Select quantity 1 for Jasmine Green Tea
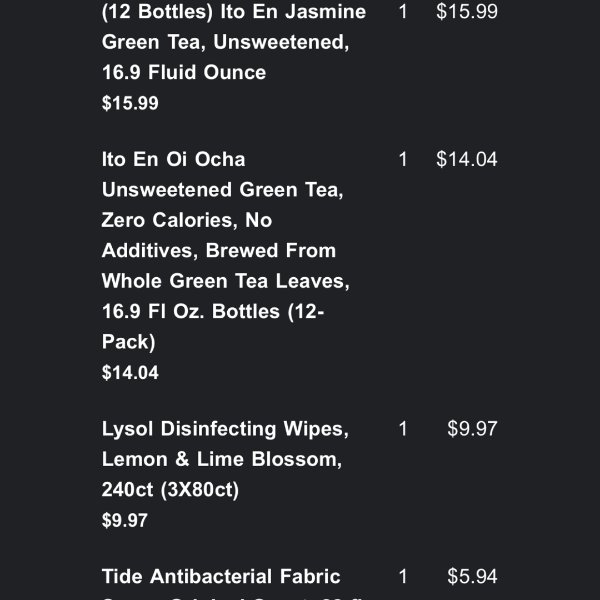Image resolution: width=600 pixels, height=600 pixels. (403, 11)
